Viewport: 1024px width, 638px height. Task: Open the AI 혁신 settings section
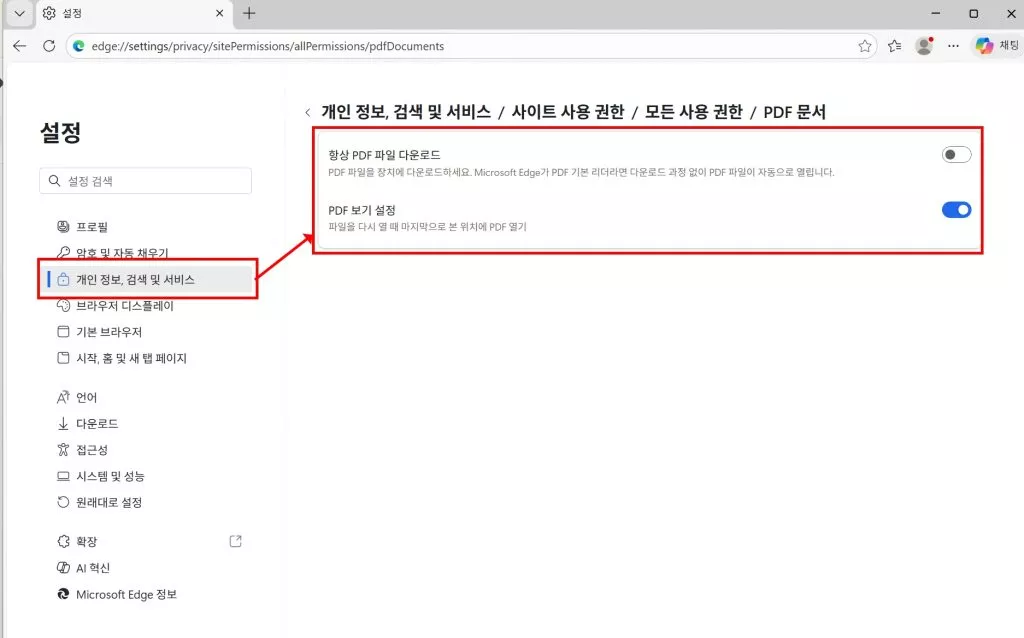86,567
